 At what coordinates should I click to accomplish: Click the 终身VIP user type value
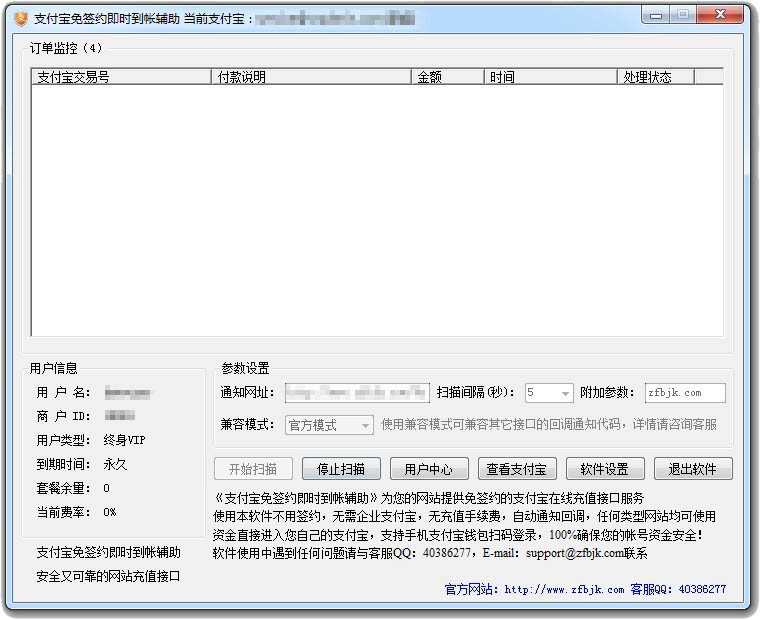(125, 440)
